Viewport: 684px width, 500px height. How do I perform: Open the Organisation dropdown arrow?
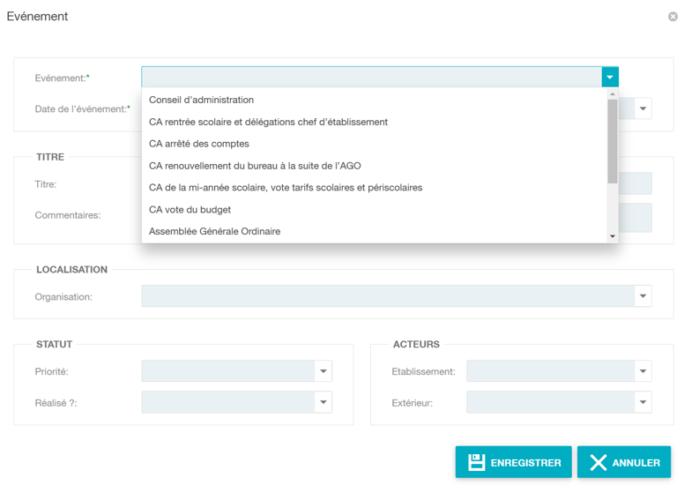coord(643,296)
